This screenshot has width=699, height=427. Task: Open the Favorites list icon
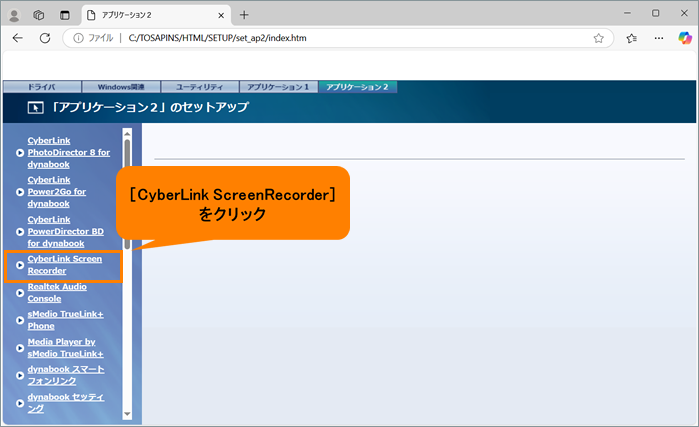click(x=631, y=38)
